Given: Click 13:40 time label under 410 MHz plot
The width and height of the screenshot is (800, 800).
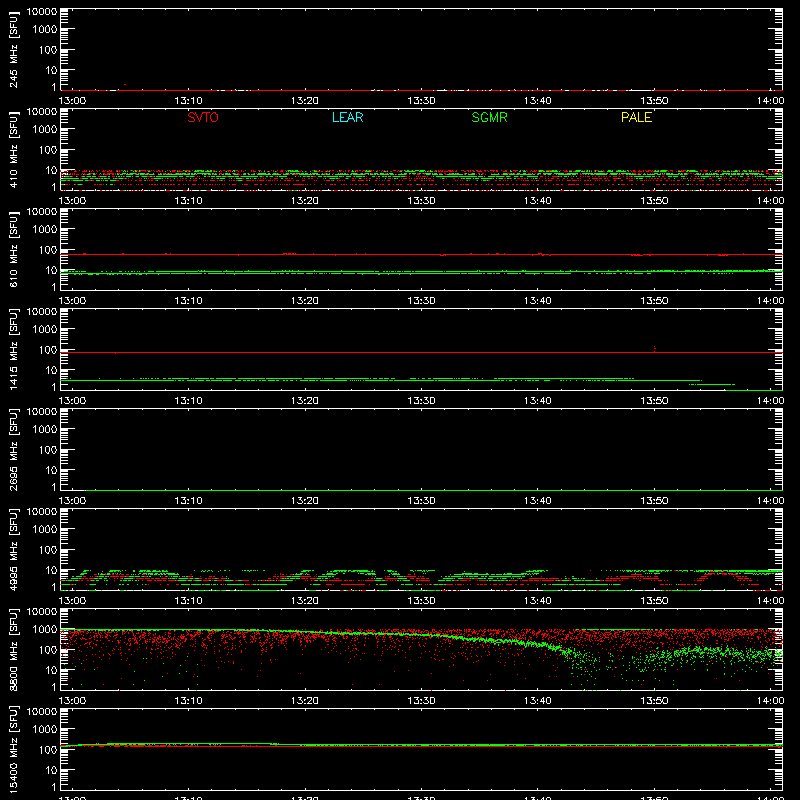Looking at the screenshot, I should click(x=538, y=201).
